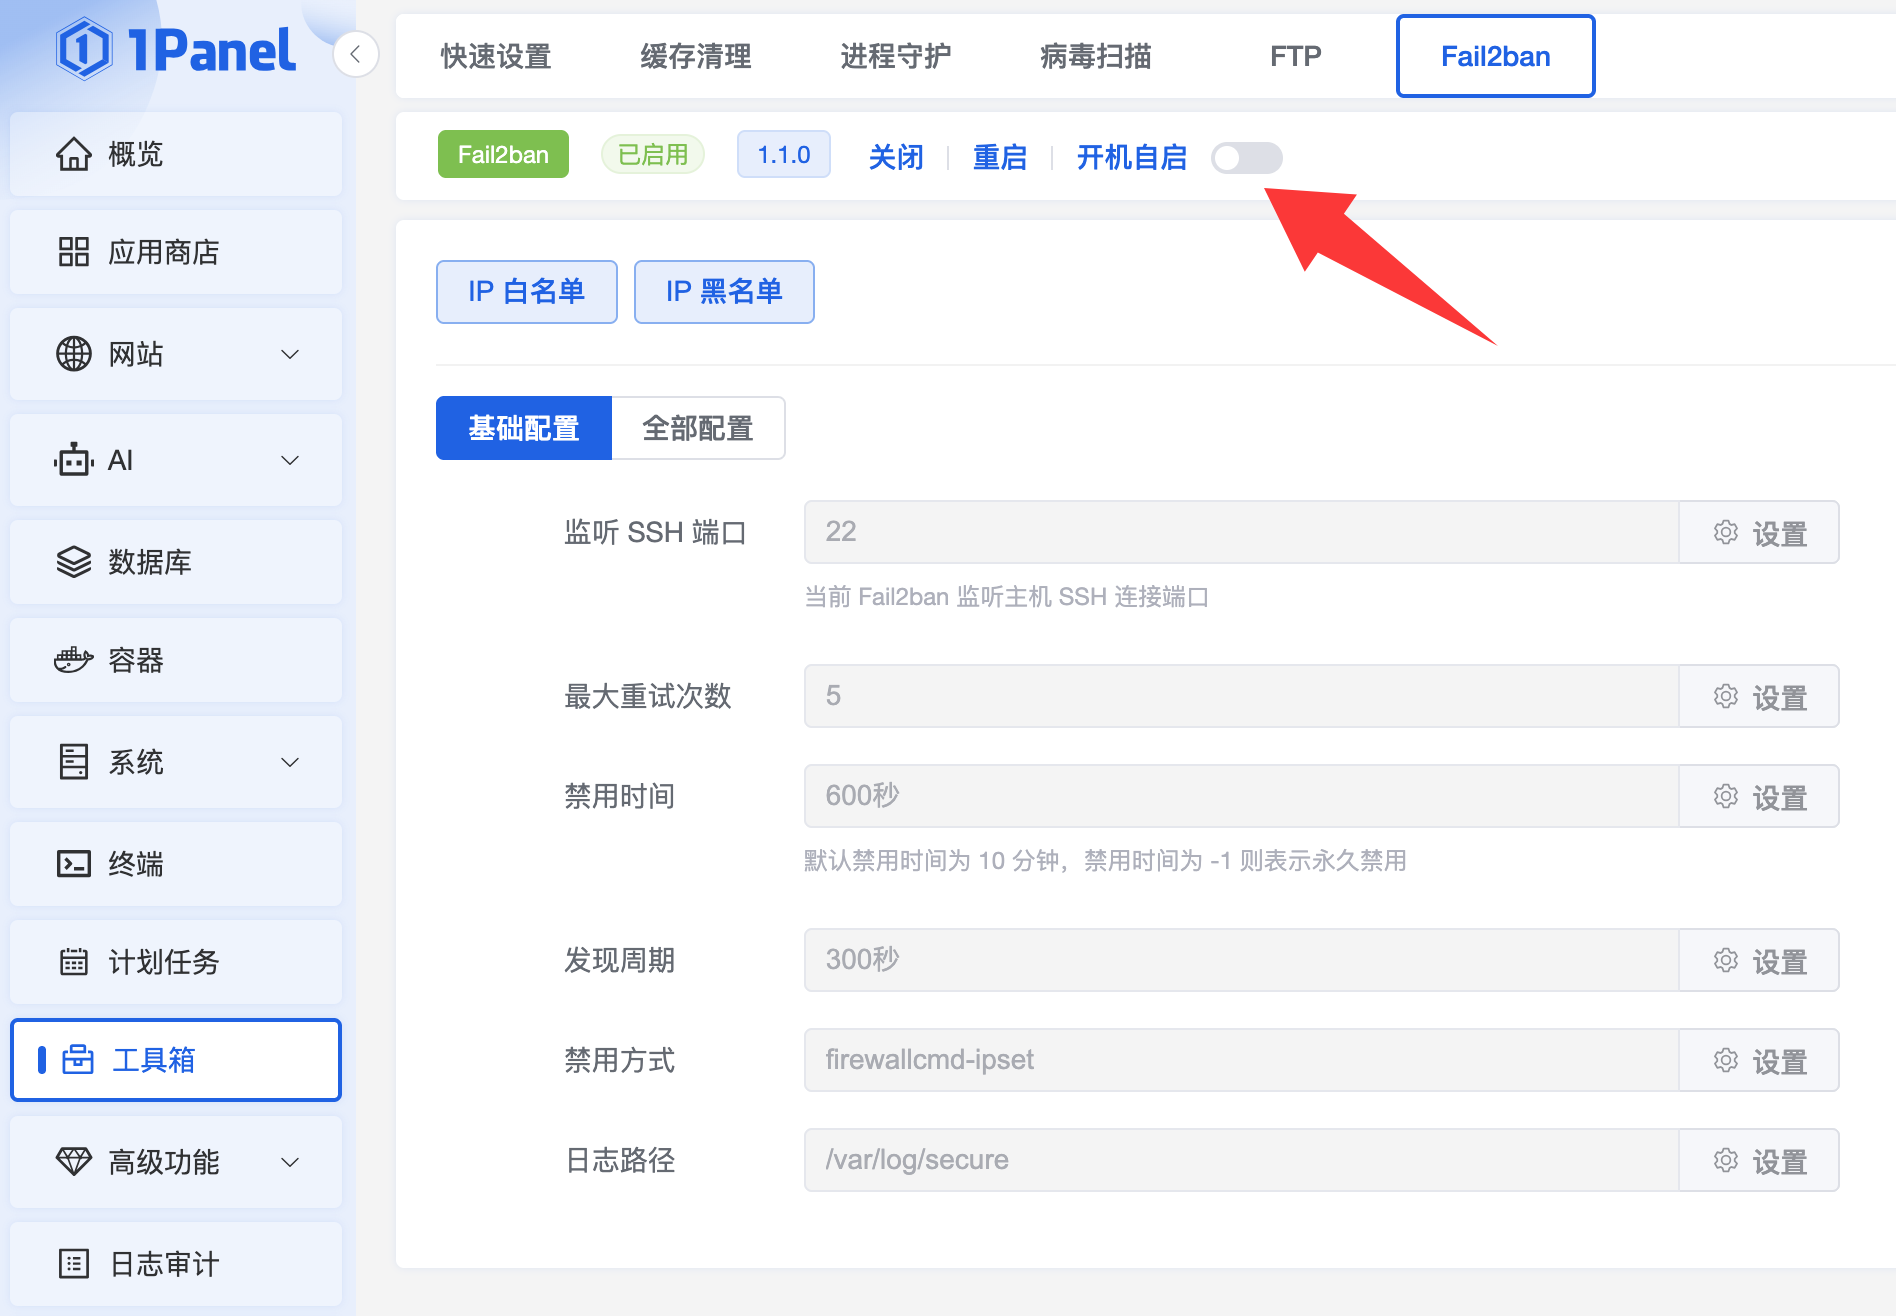Select the 基础配置 configuration mode

(524, 429)
